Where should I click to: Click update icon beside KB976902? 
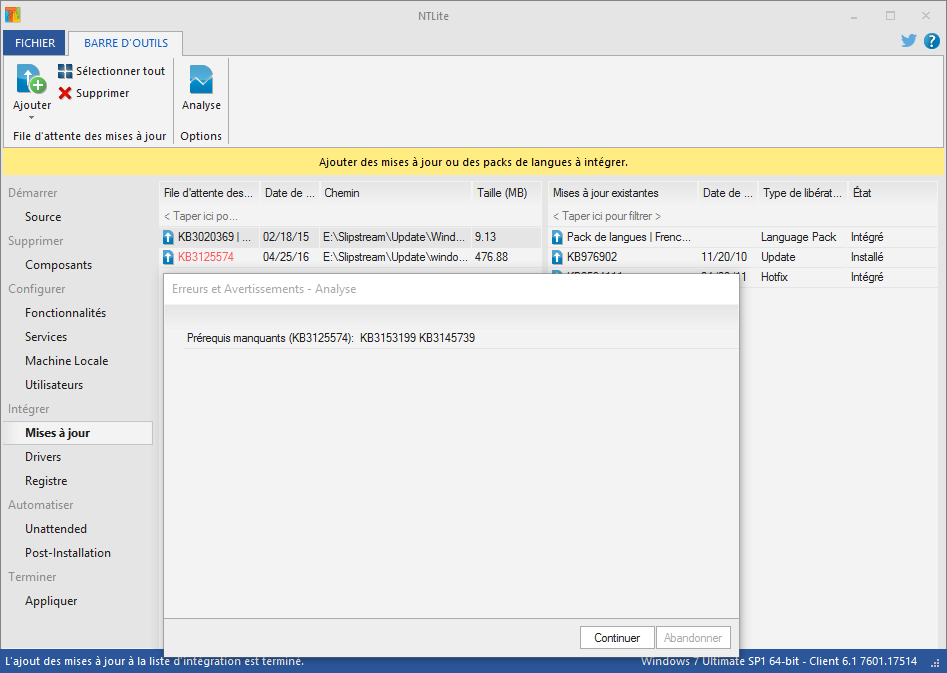point(557,257)
